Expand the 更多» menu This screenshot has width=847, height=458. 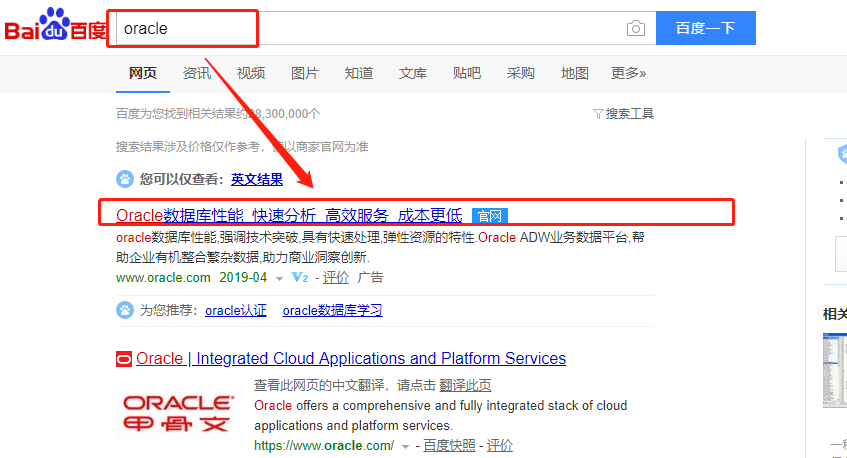click(x=628, y=73)
